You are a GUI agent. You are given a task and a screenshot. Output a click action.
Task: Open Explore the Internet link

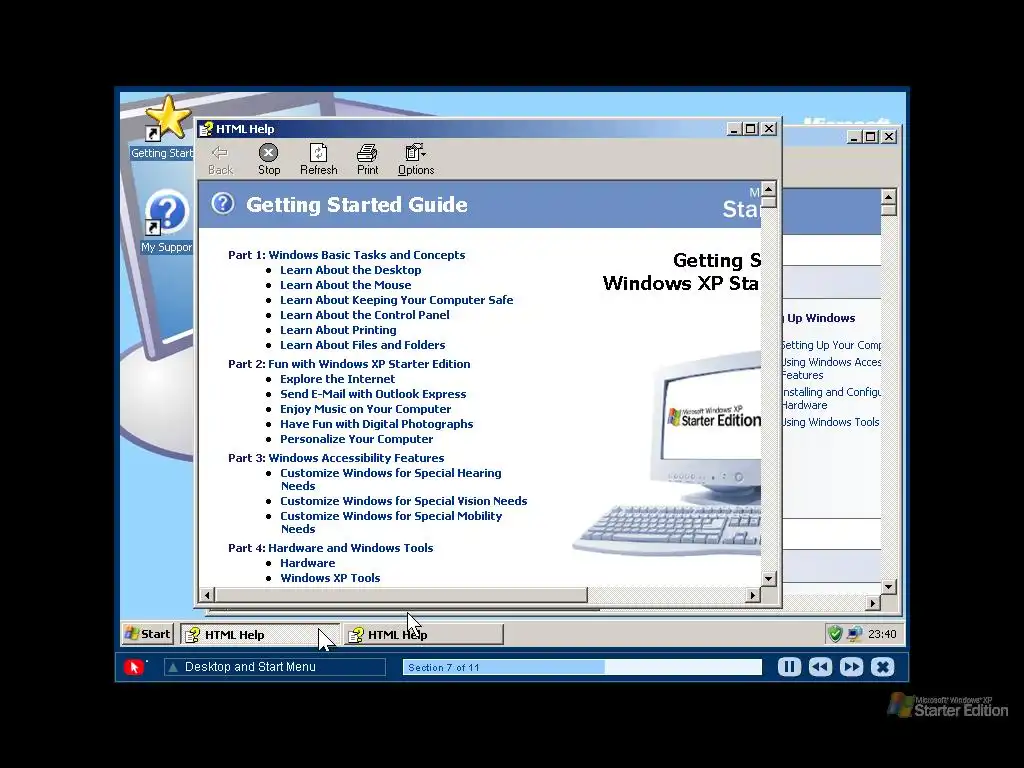point(338,379)
